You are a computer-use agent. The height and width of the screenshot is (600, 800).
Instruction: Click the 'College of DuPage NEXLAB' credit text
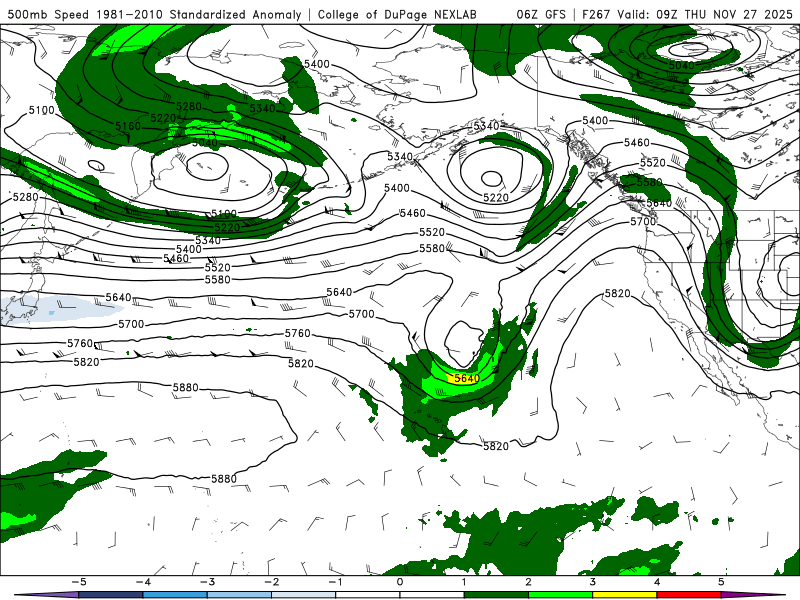click(397, 14)
